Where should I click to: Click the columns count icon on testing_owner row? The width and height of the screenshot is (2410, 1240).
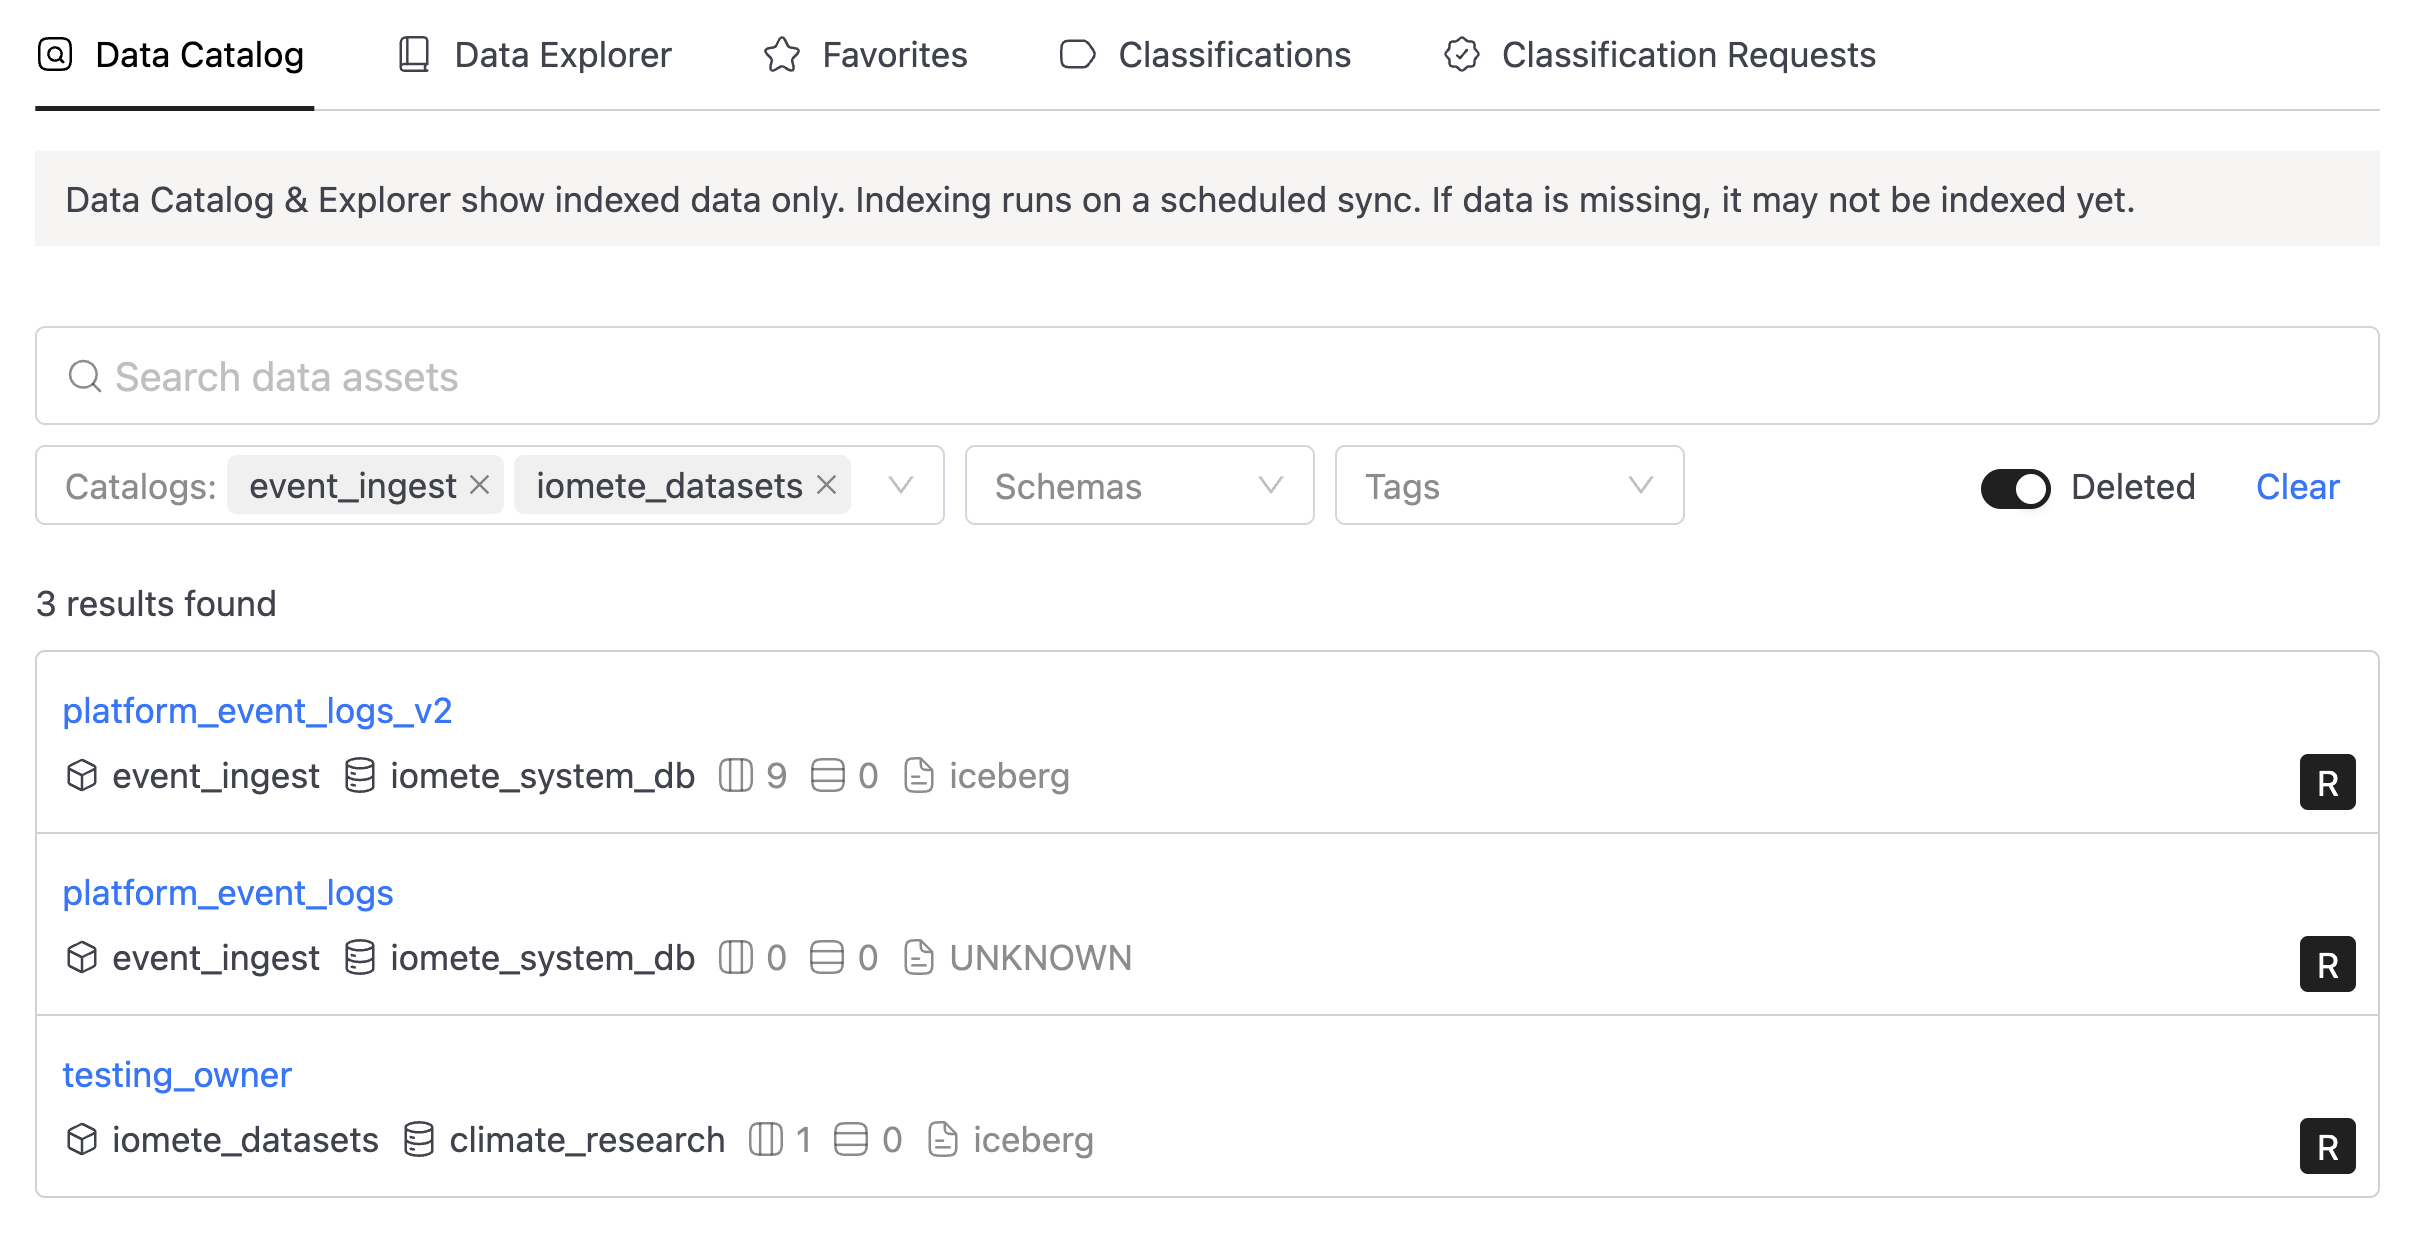765,1140
